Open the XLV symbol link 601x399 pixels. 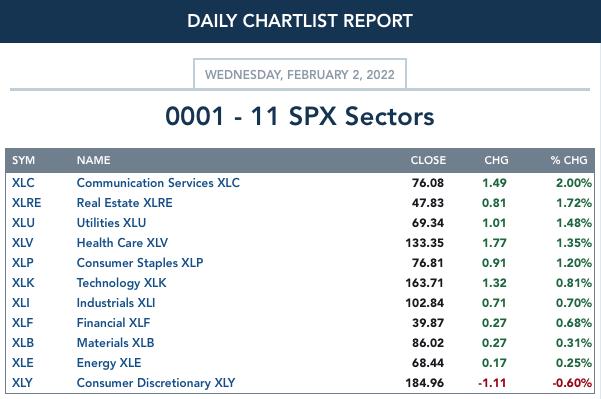tap(23, 243)
